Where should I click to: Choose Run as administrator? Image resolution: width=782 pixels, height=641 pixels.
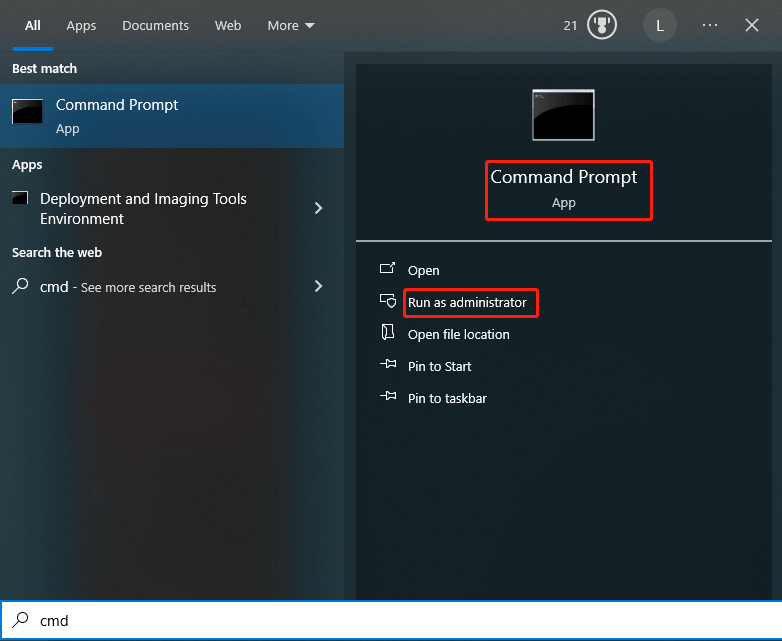click(467, 302)
